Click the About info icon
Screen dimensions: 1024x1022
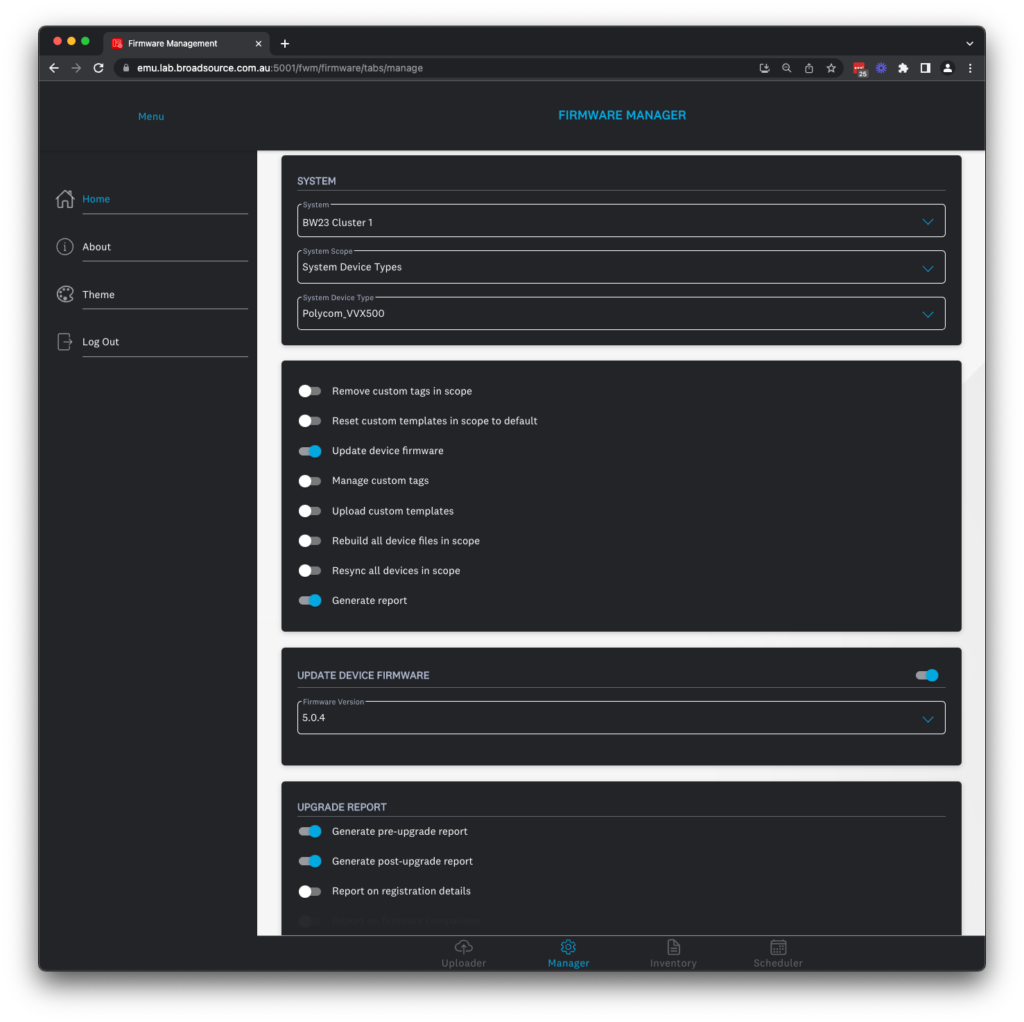tap(65, 246)
